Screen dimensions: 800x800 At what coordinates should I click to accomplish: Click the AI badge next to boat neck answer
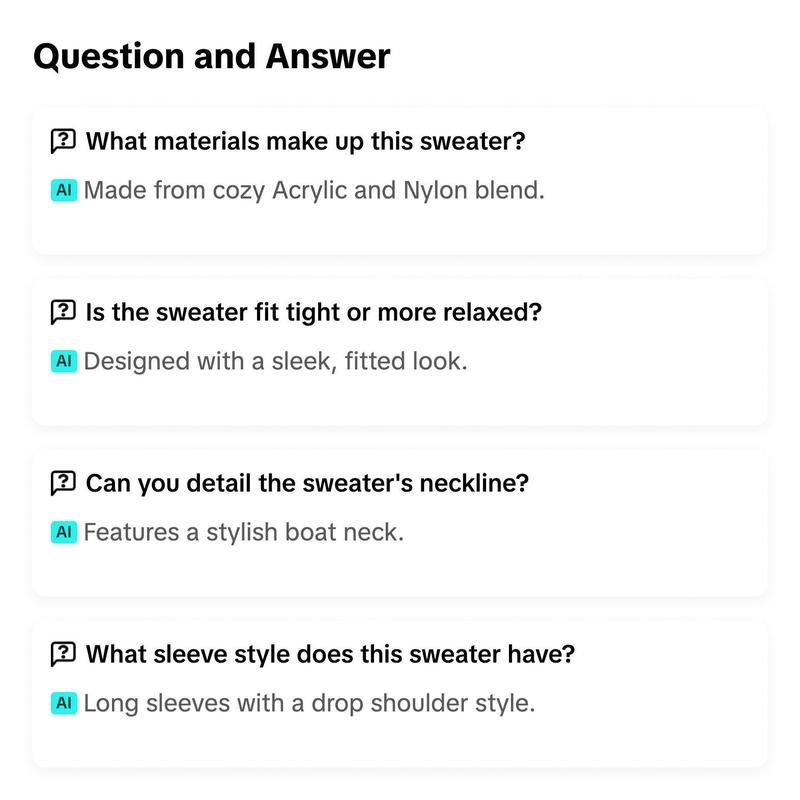pos(64,532)
